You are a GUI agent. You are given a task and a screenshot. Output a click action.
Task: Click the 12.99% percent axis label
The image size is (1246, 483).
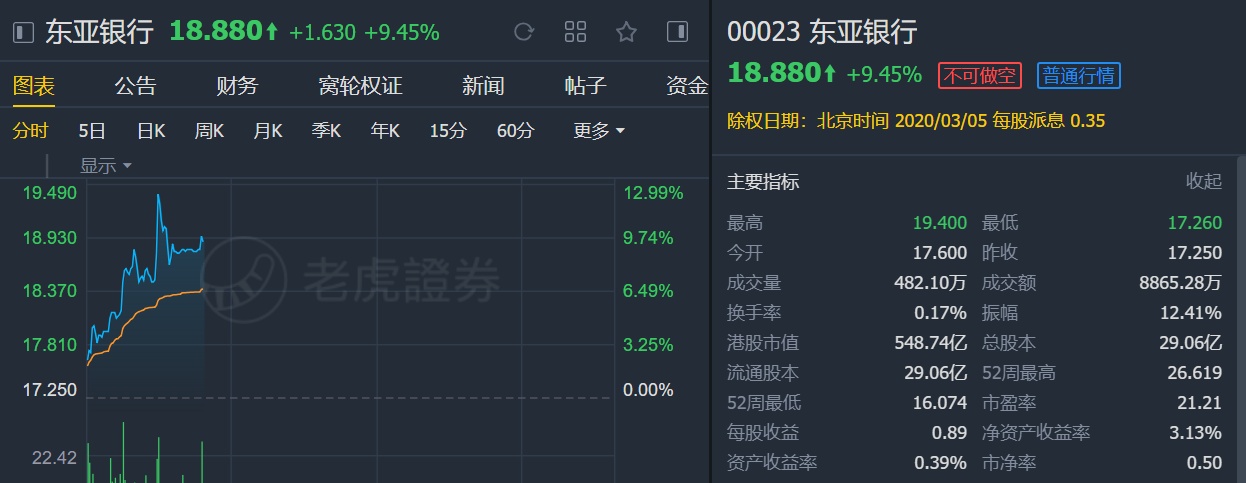coord(653,193)
